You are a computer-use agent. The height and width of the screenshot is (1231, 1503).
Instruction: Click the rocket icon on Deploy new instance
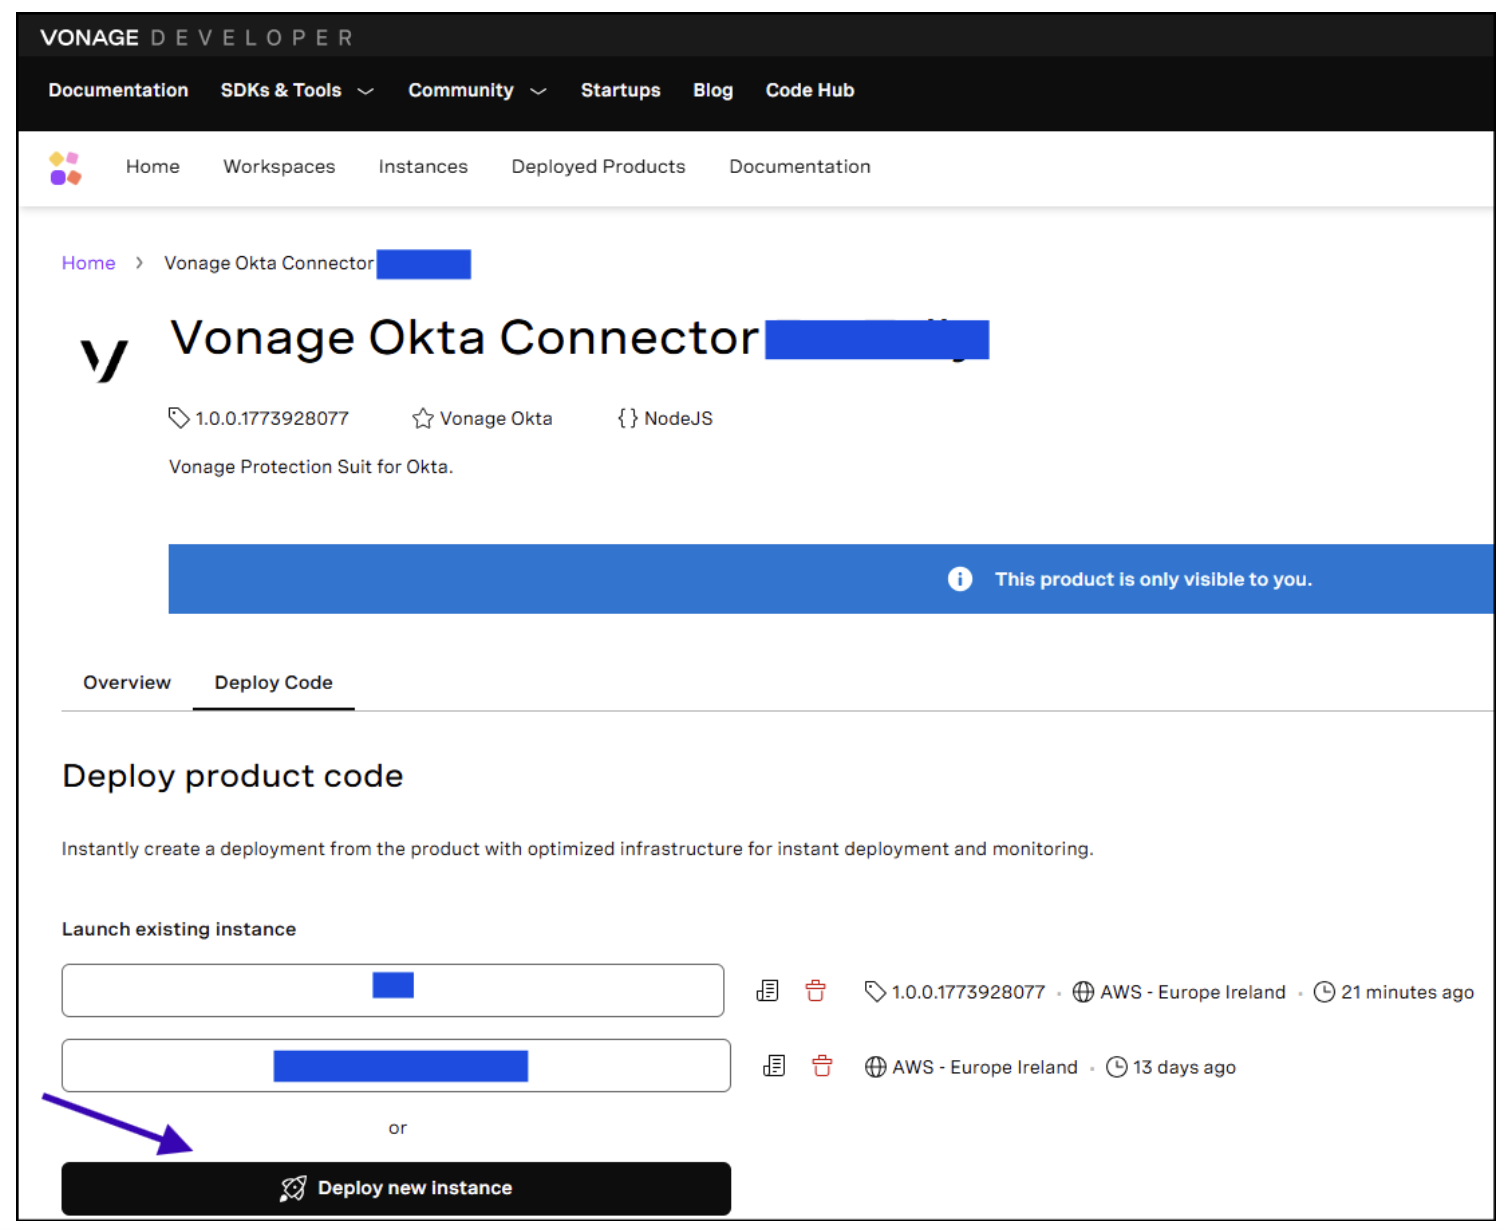click(293, 1188)
